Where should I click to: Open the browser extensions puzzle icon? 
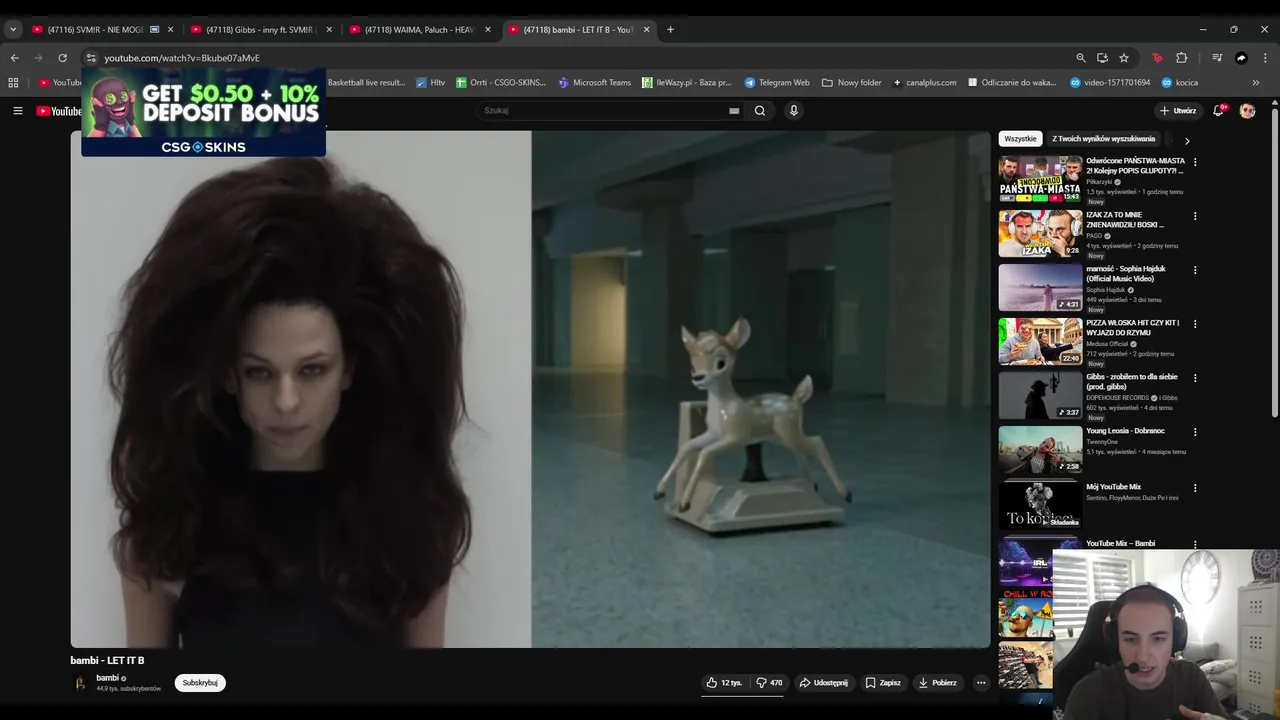click(1182, 58)
